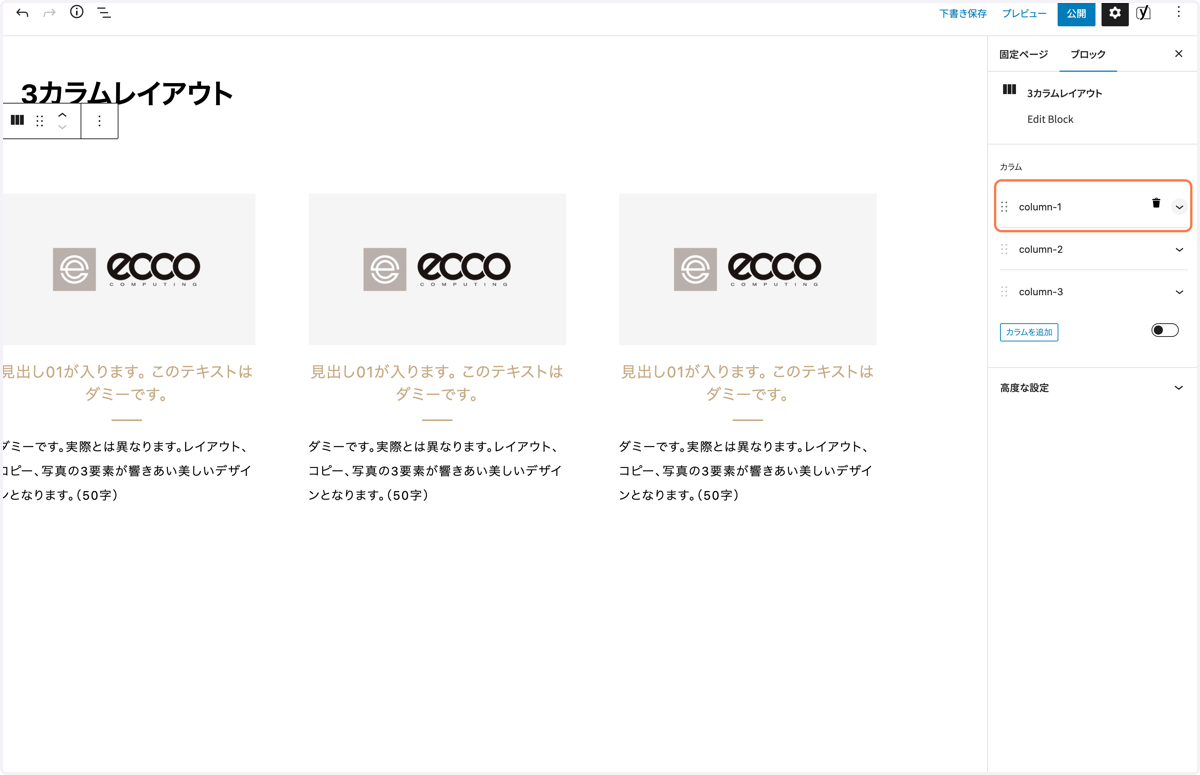1200x775 pixels.
Task: Click the middle column ecco image
Action: point(437,269)
